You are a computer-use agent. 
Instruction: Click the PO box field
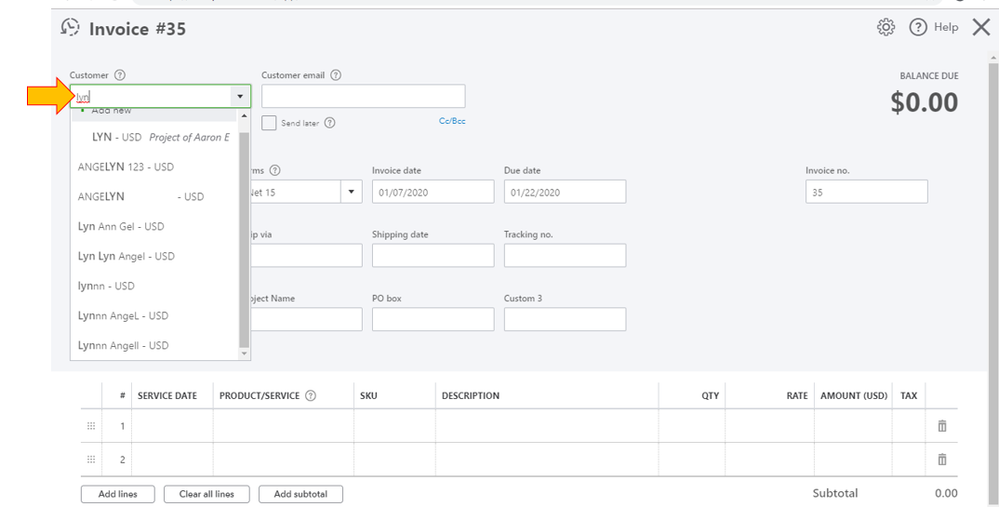(433, 319)
